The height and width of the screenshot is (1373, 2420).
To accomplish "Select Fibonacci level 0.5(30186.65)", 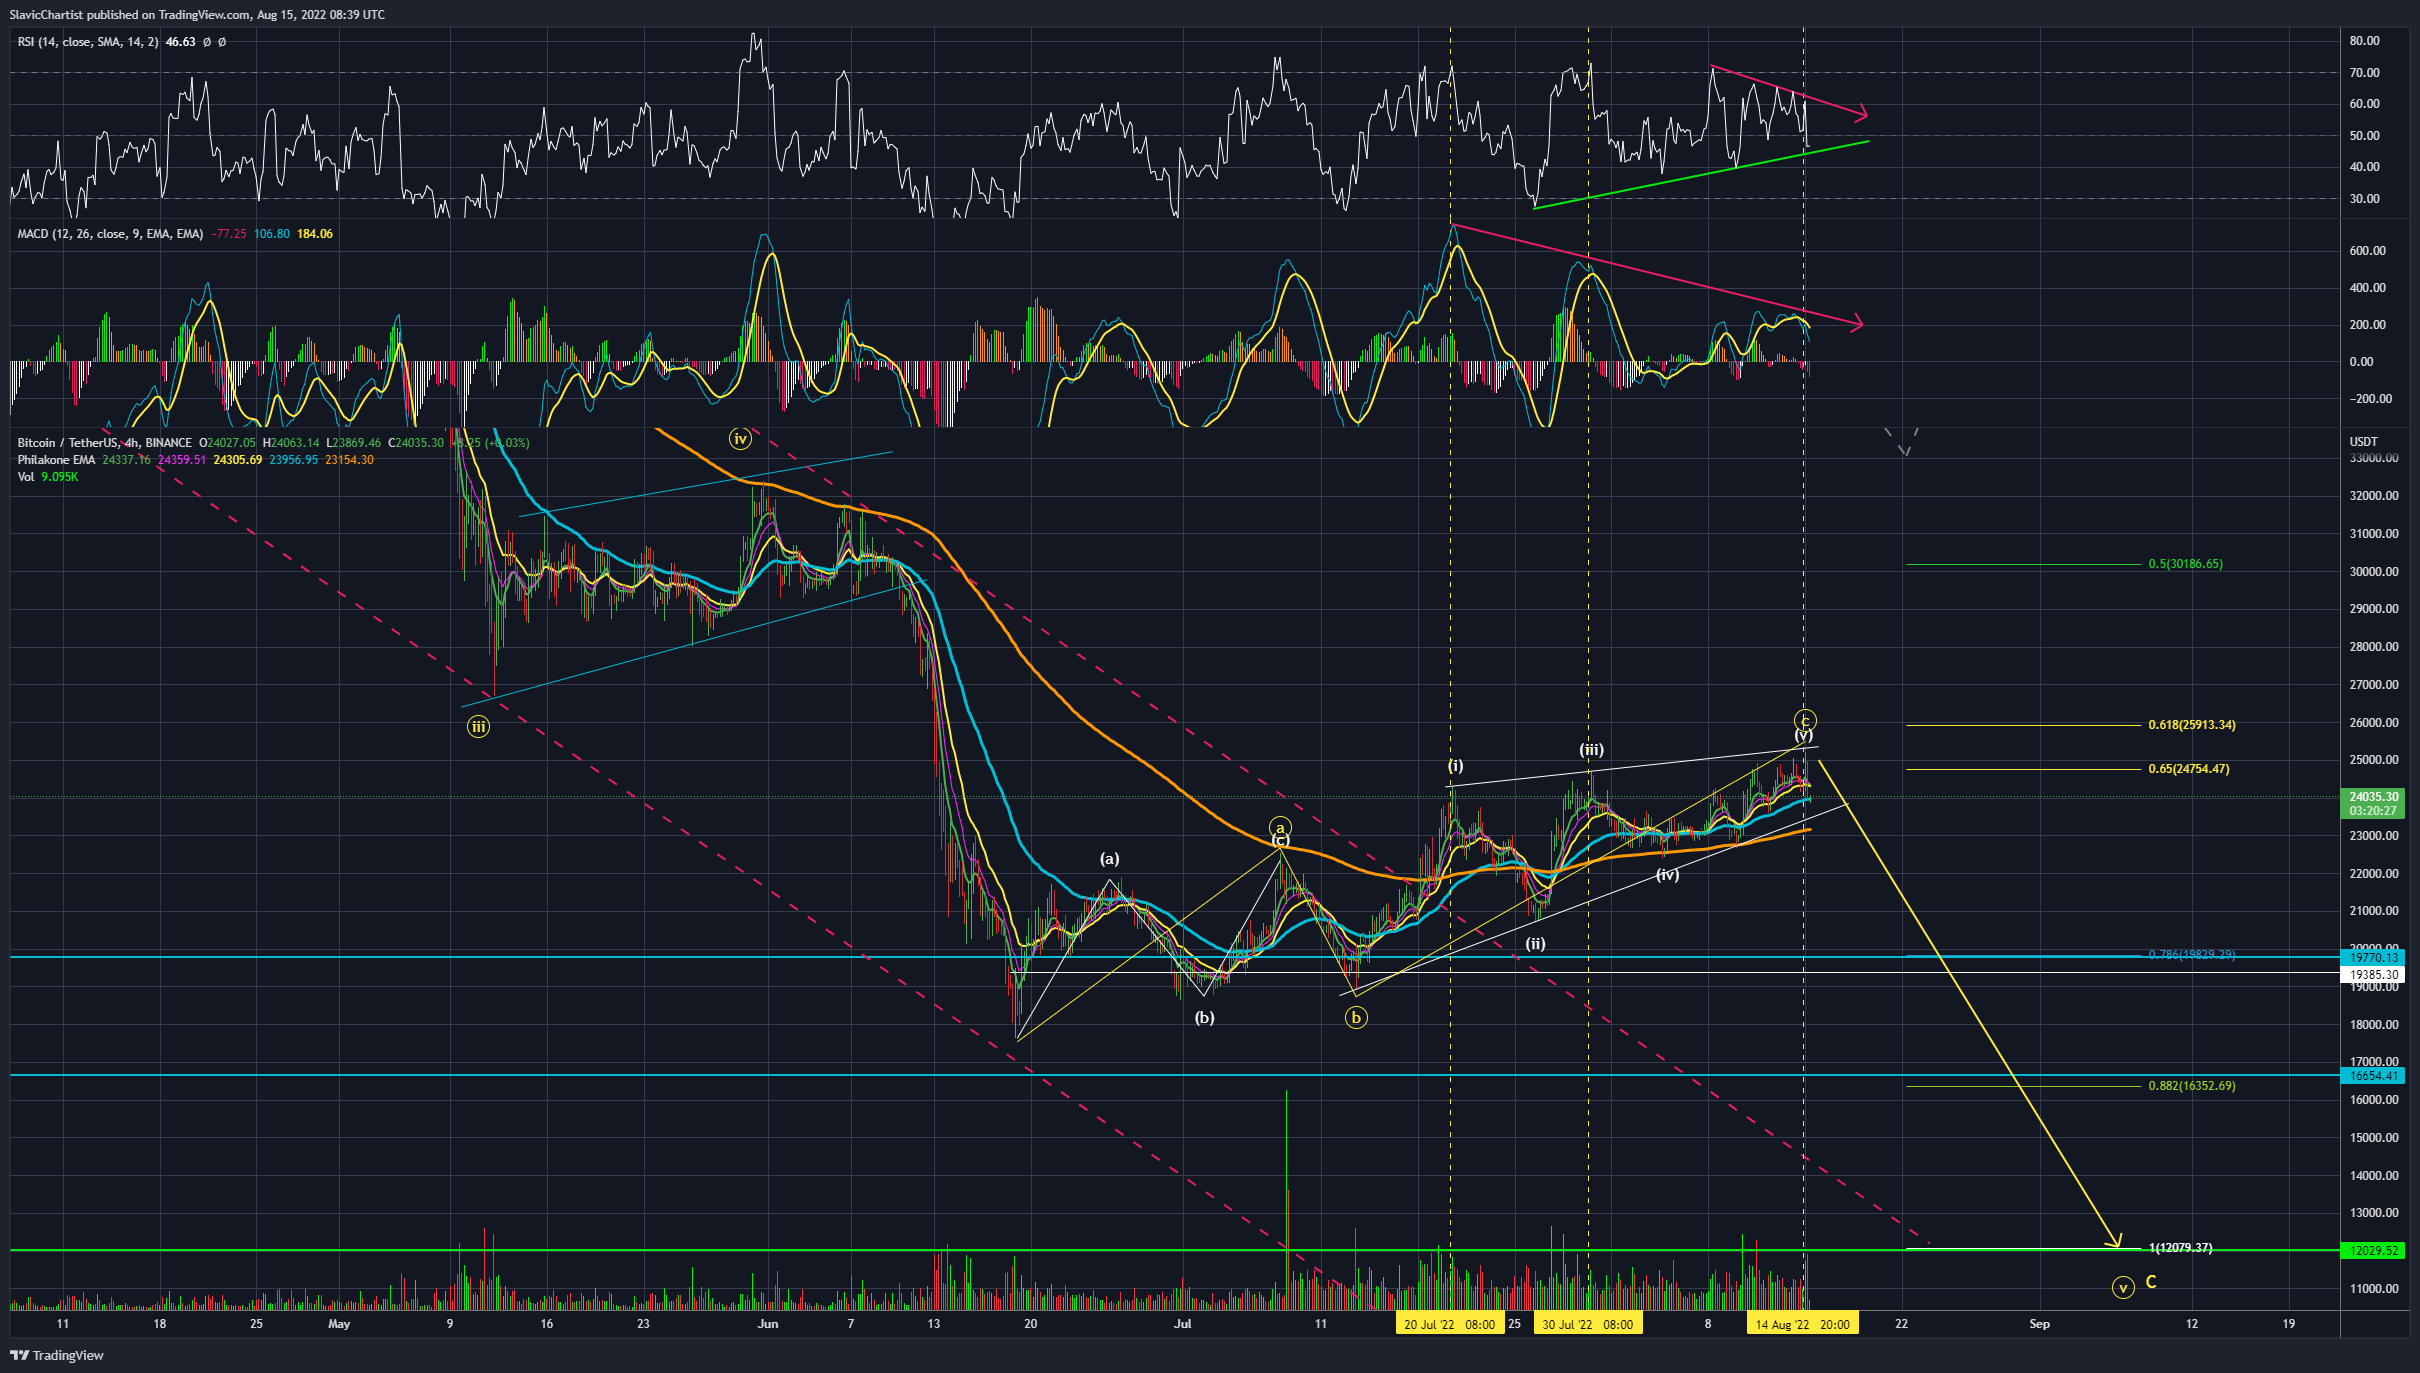I will pyautogui.click(x=2185, y=564).
